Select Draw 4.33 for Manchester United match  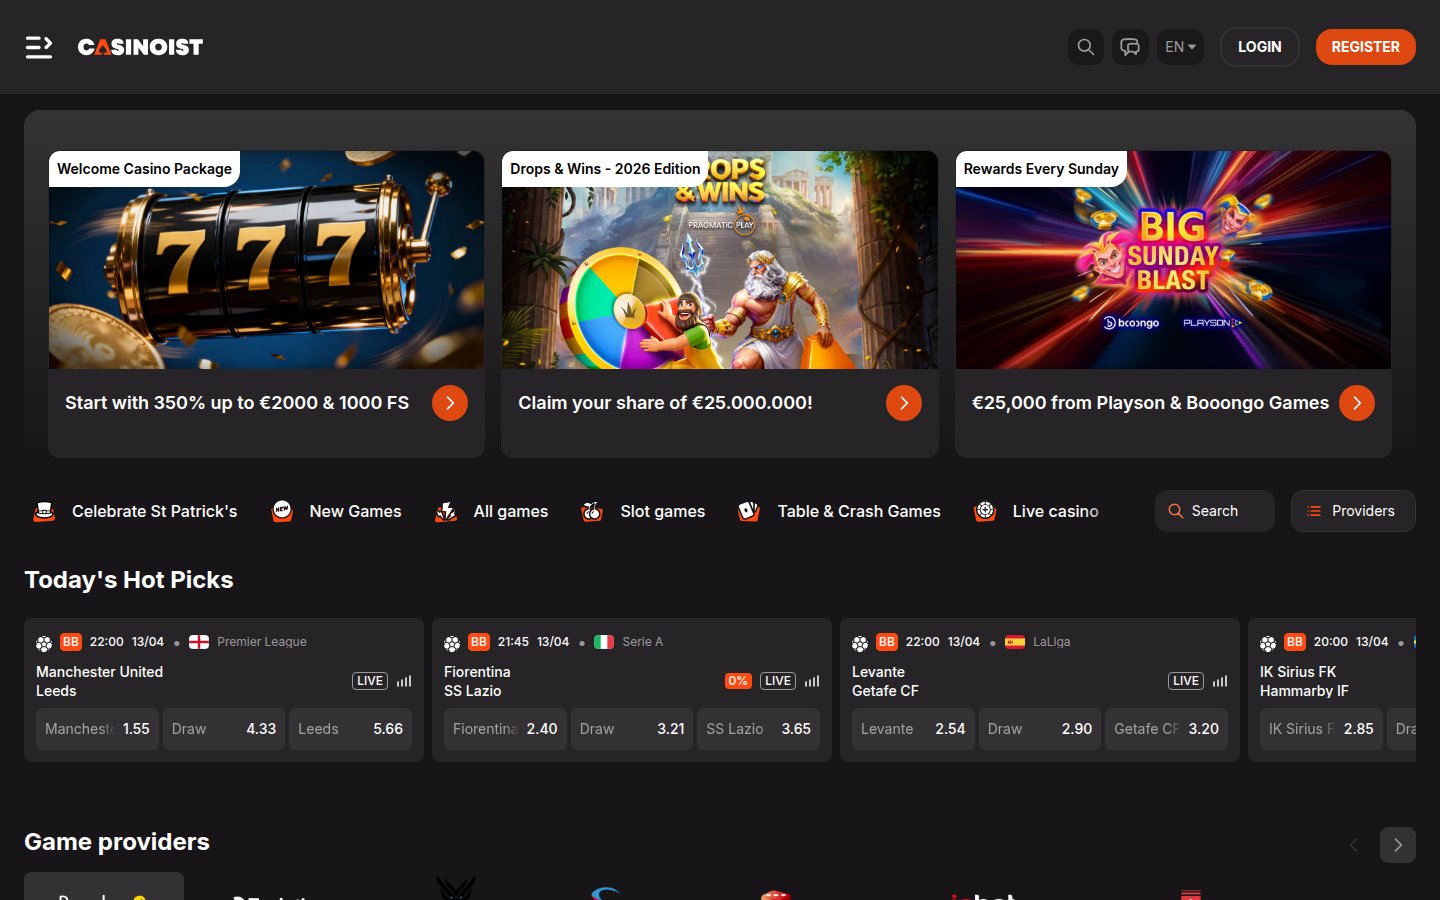[224, 729]
